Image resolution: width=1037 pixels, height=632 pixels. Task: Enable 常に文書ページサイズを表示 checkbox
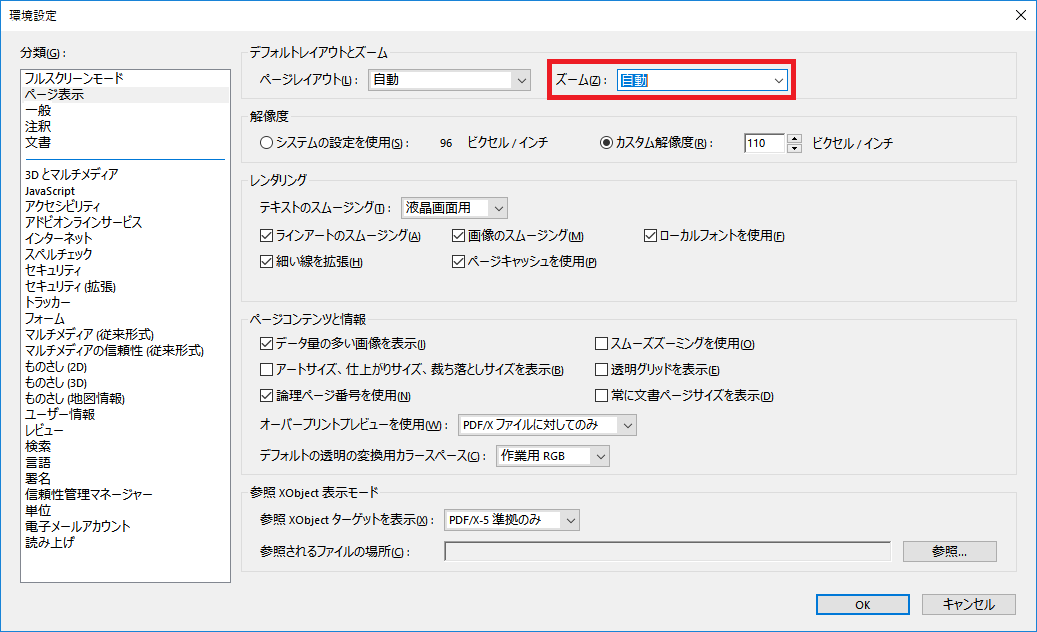[601, 395]
